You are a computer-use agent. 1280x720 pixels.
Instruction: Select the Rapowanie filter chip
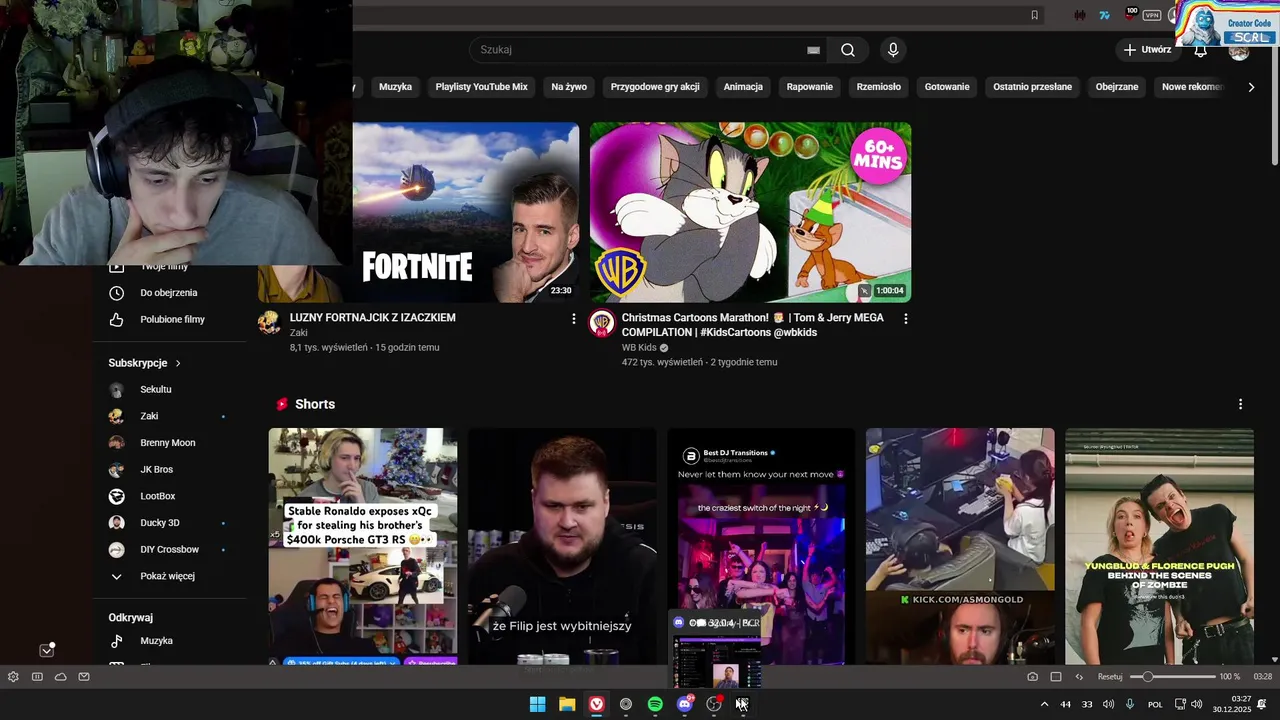pyautogui.click(x=810, y=87)
